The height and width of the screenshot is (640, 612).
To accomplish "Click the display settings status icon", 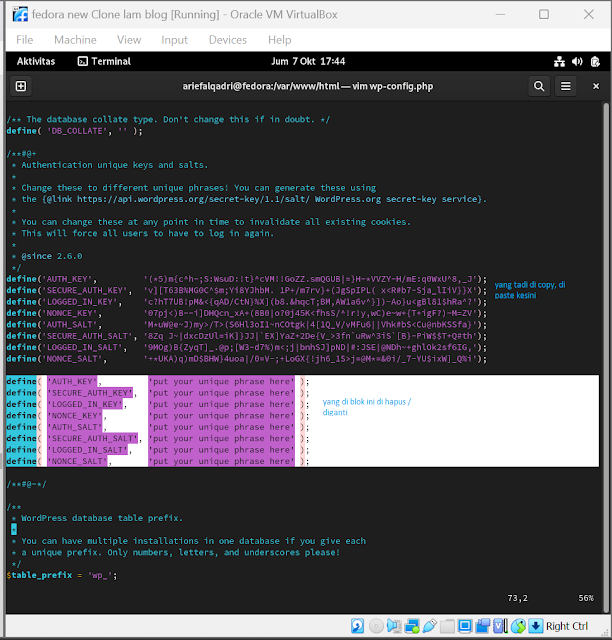I will pos(465,626).
